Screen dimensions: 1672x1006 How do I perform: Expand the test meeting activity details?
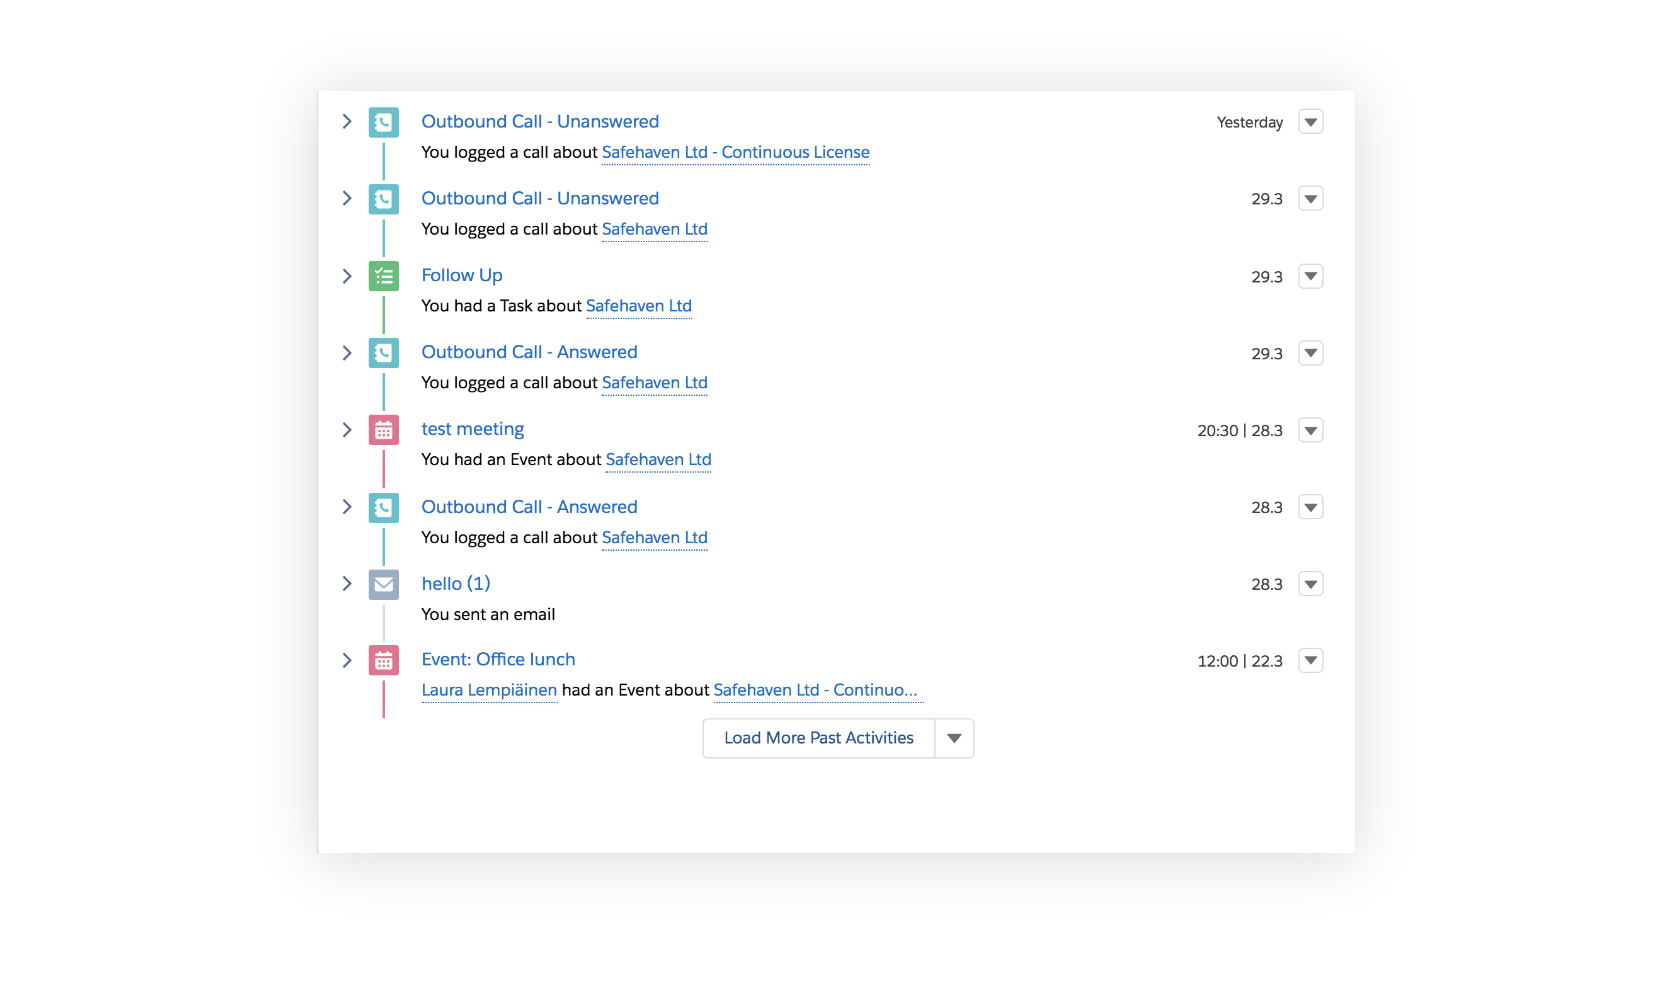coord(347,430)
